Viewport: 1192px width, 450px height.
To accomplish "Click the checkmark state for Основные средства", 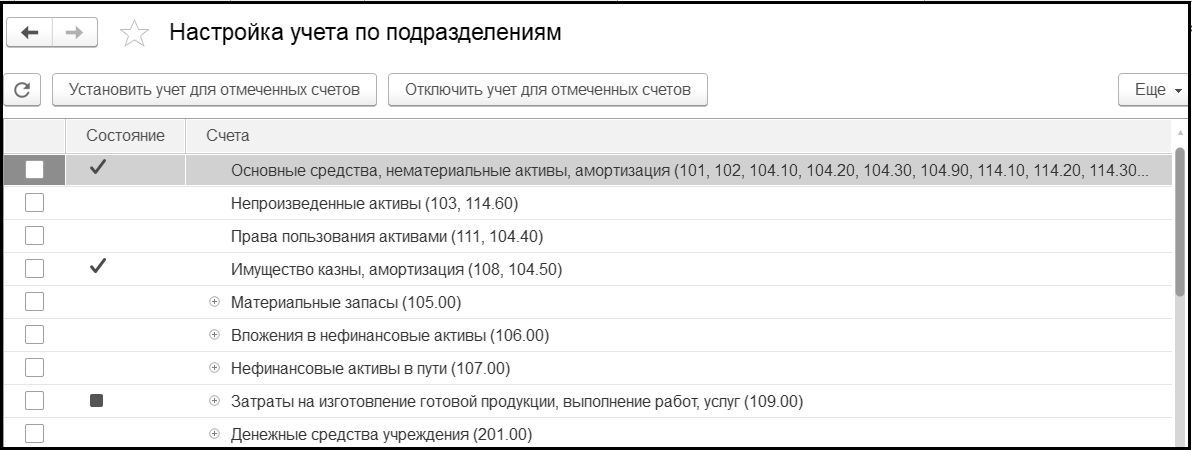I will tap(97, 169).
